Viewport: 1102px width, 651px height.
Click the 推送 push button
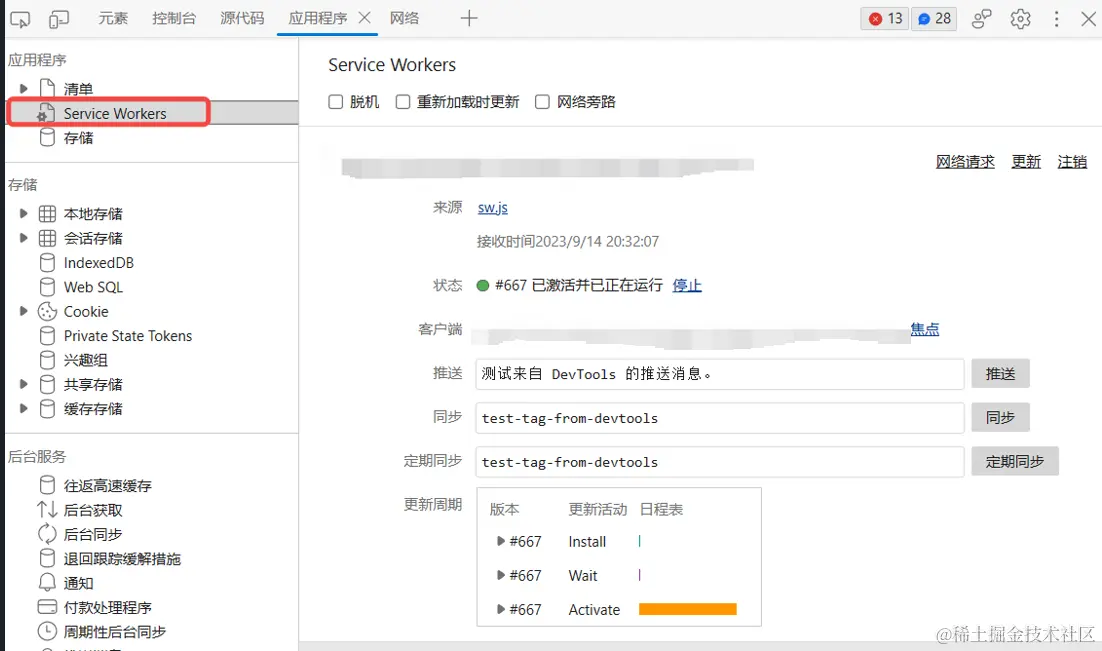point(1000,373)
